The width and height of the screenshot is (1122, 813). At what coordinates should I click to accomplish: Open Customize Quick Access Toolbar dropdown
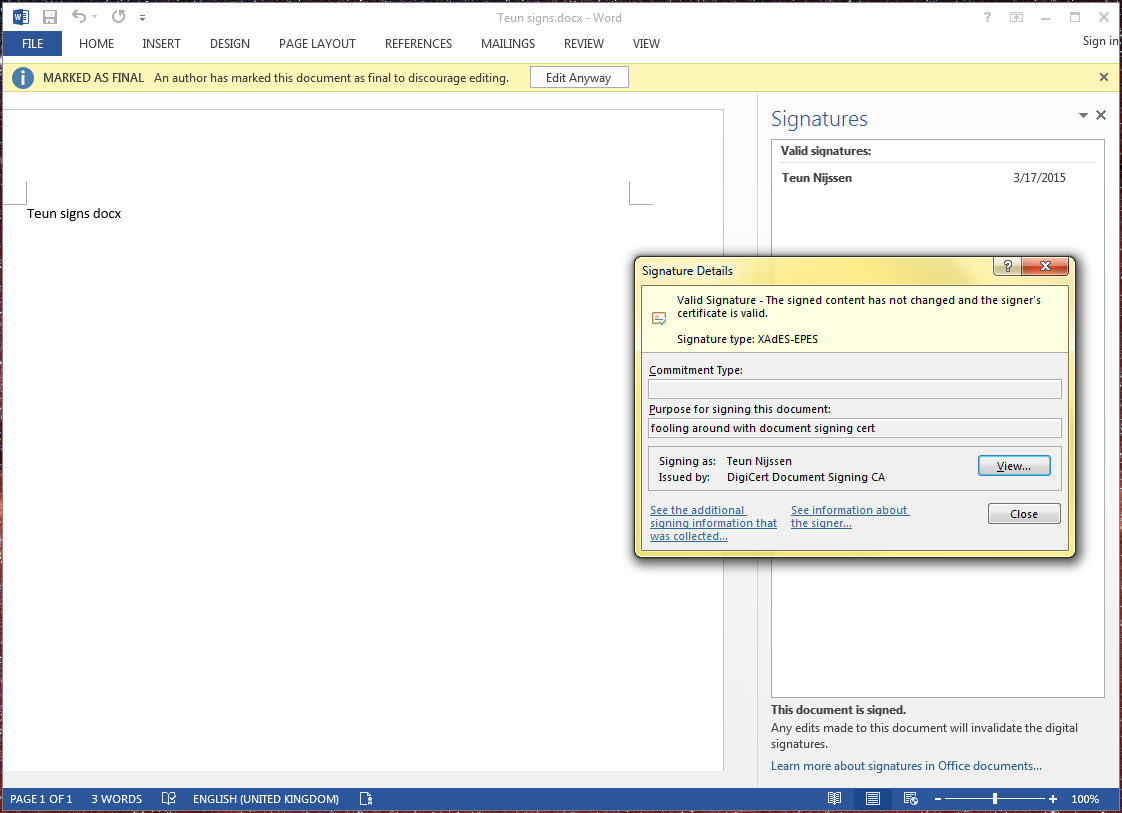143,18
